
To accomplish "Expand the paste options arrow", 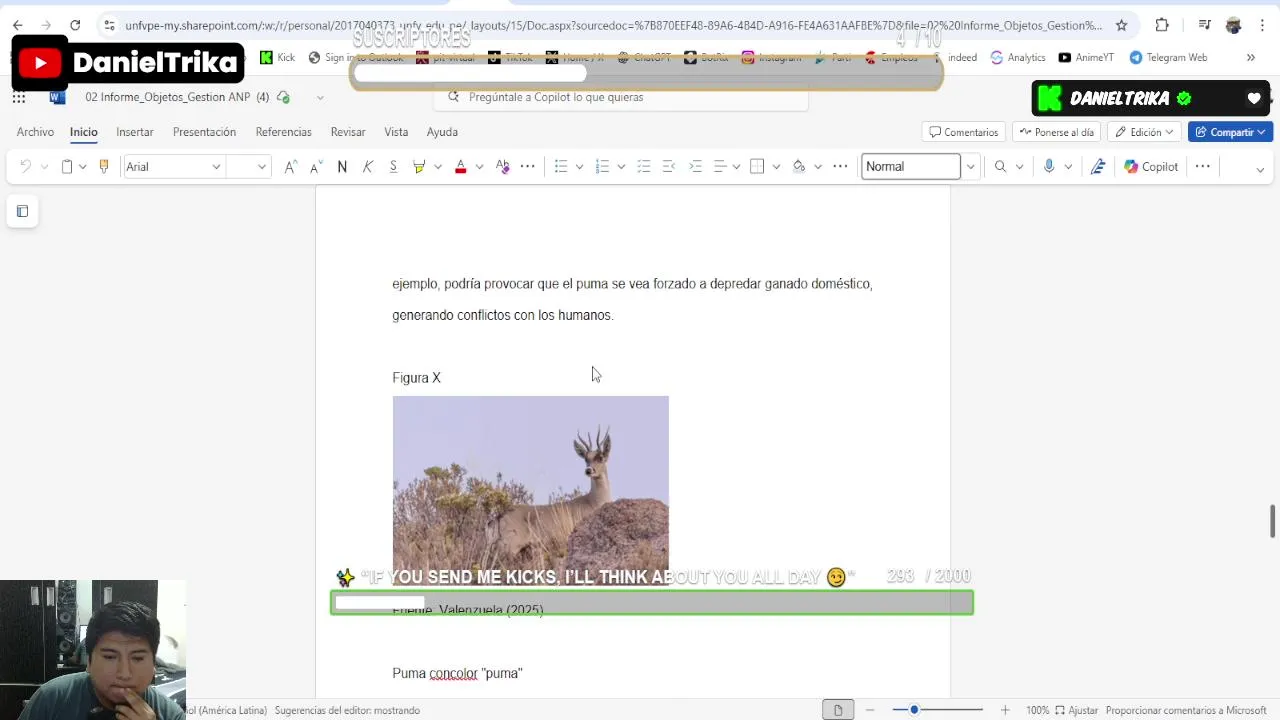I will 83,167.
